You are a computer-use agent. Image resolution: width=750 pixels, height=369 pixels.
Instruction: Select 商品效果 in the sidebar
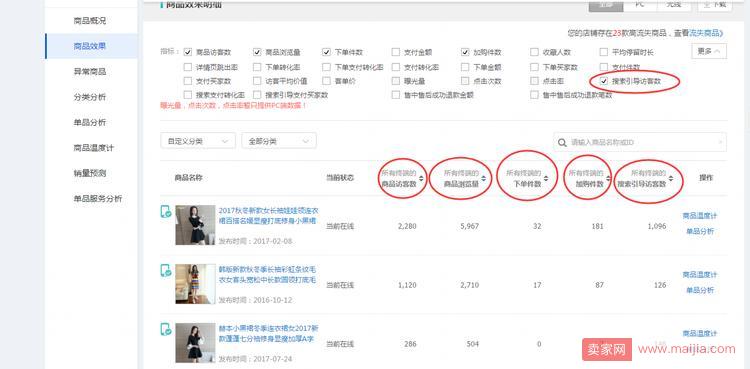point(90,46)
